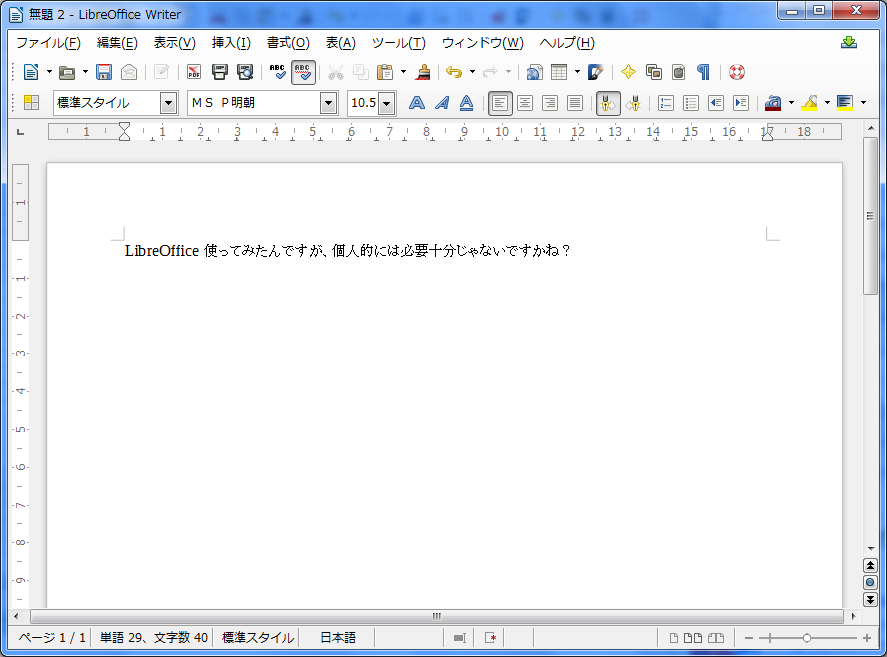Toggle left-to-right text direction
The image size is (887, 657).
(608, 103)
